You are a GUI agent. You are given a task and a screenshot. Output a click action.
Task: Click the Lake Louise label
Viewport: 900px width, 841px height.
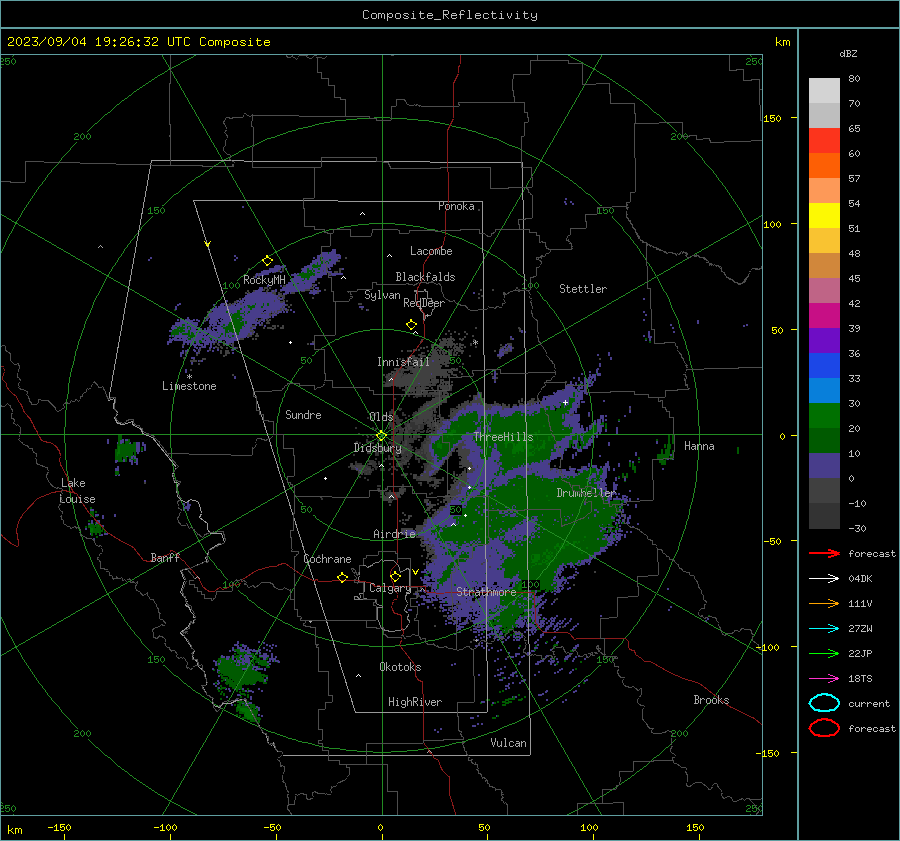[77, 491]
